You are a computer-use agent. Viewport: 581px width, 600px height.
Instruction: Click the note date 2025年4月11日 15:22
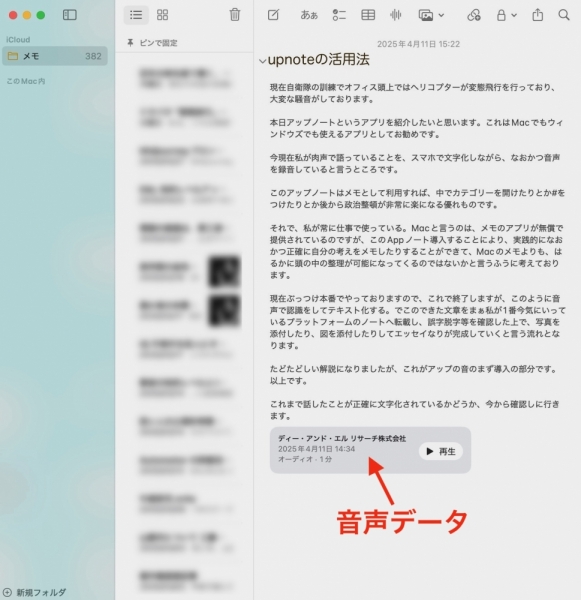click(418, 44)
